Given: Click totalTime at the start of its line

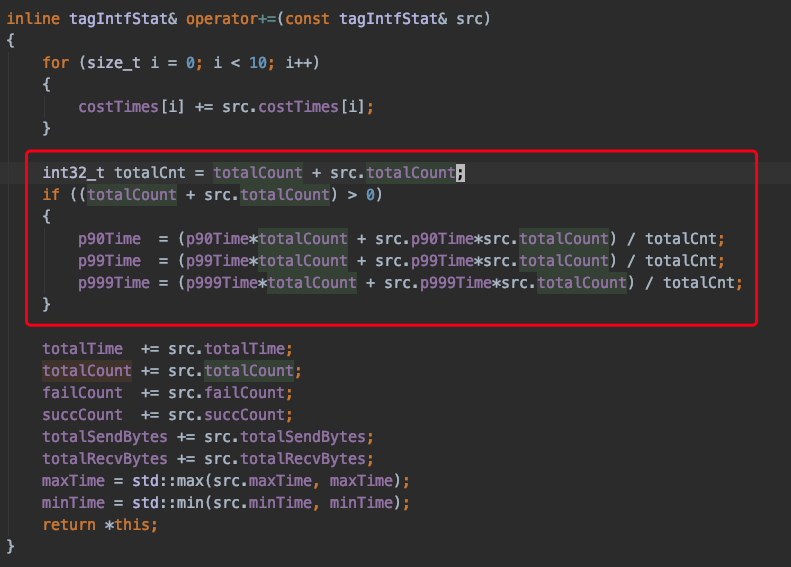Looking at the screenshot, I should pos(82,348).
